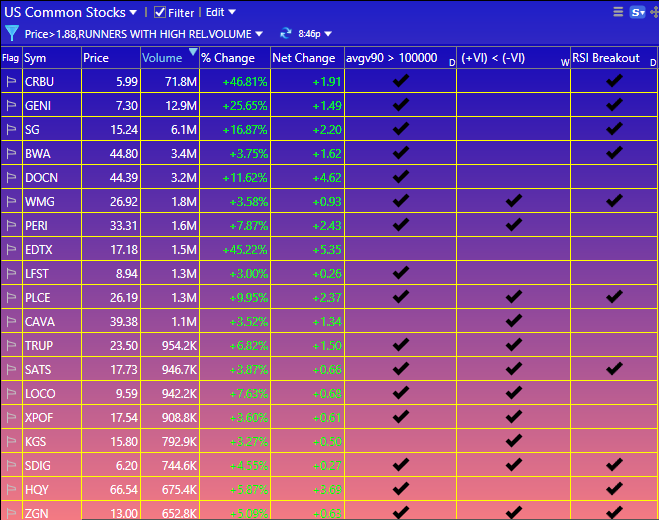Viewport: 659px width, 520px height.
Task: Select the EDTX symbol
Action: (x=39, y=249)
